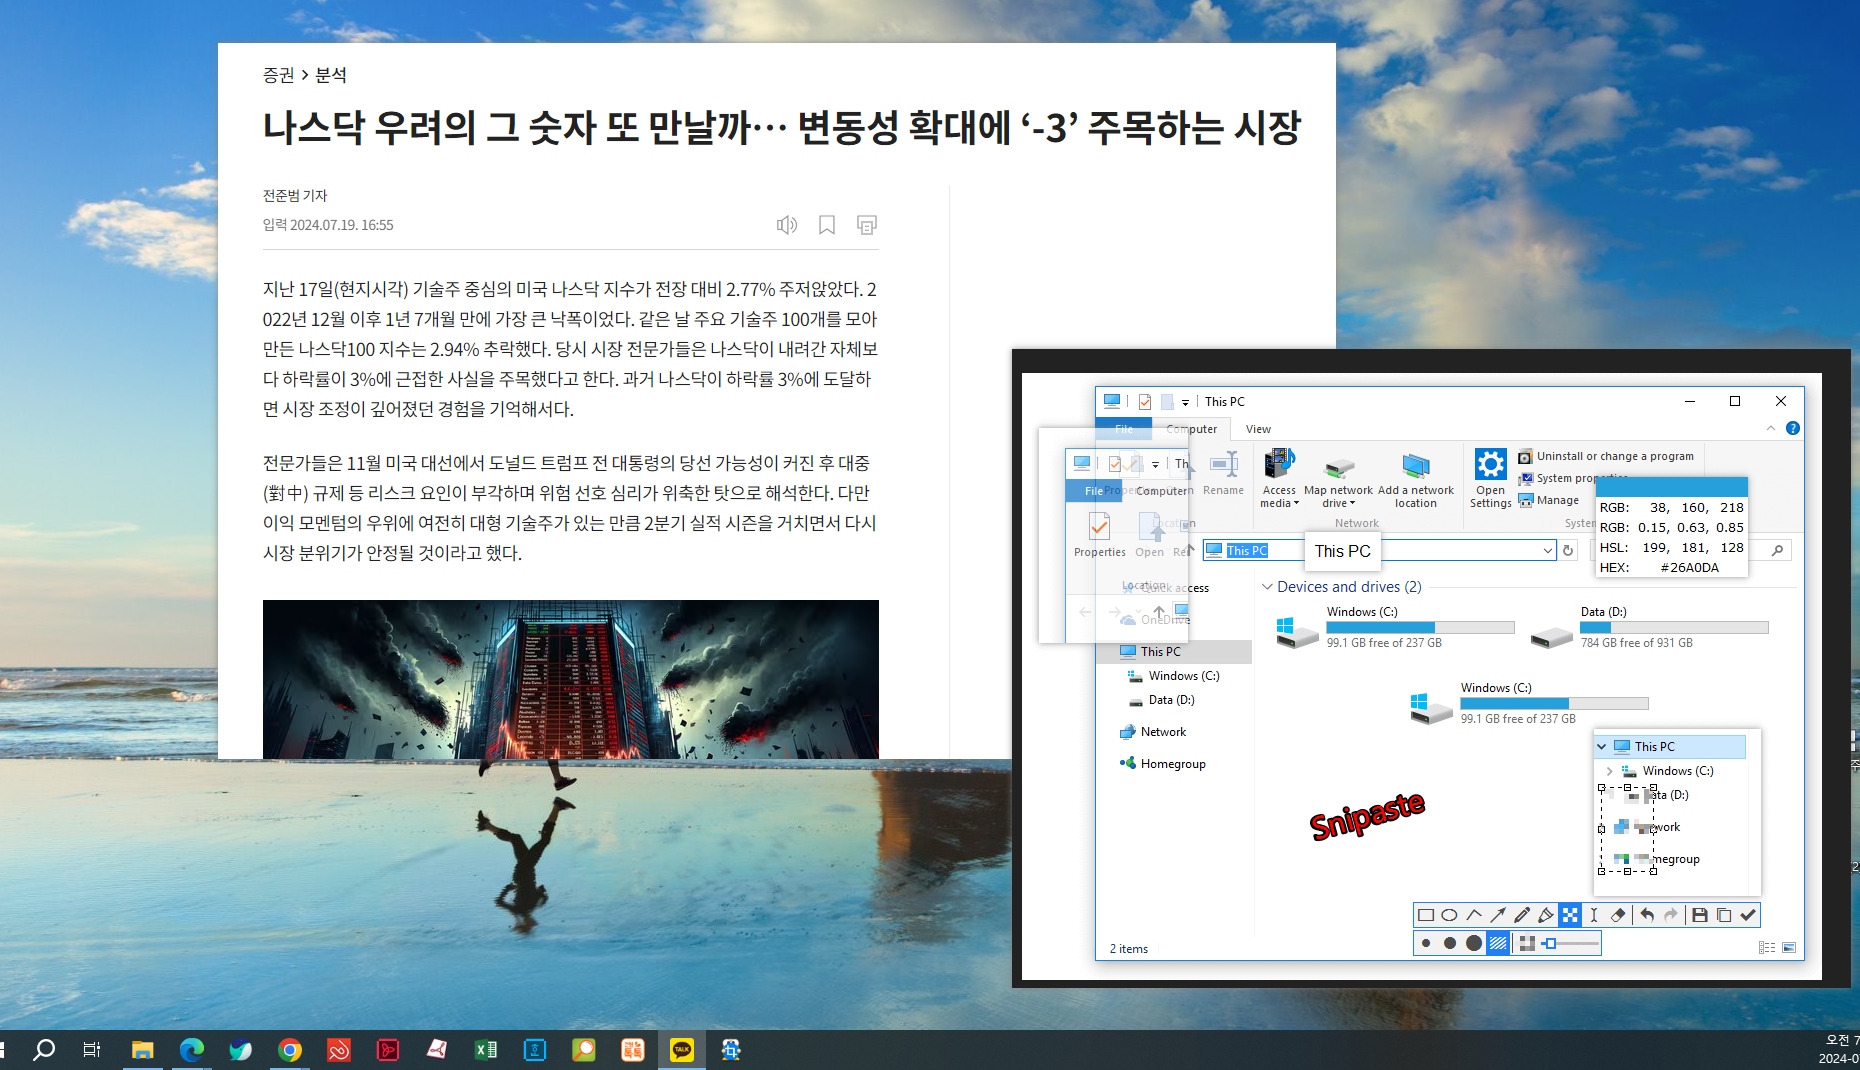Open the address bar dropdown
1860x1070 pixels.
coord(1547,550)
